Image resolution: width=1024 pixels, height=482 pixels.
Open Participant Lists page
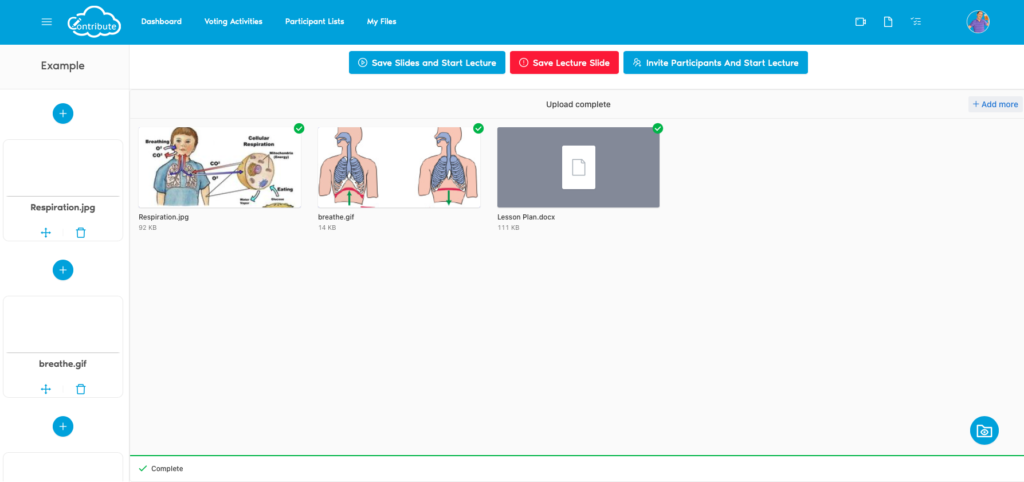314,22
